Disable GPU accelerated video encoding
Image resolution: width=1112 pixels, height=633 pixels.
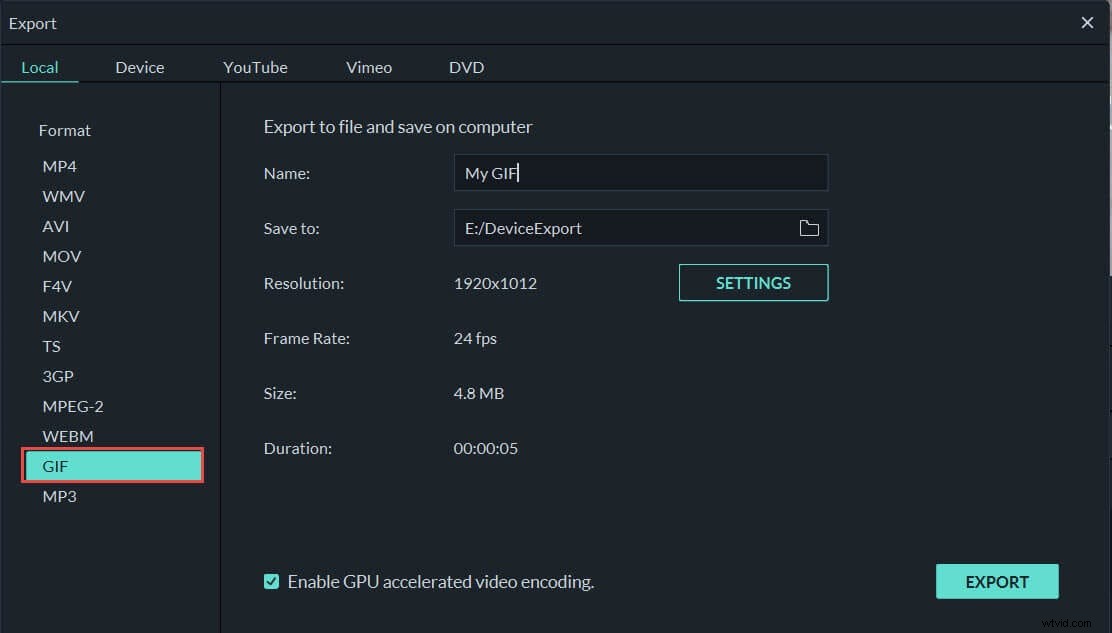click(x=271, y=581)
